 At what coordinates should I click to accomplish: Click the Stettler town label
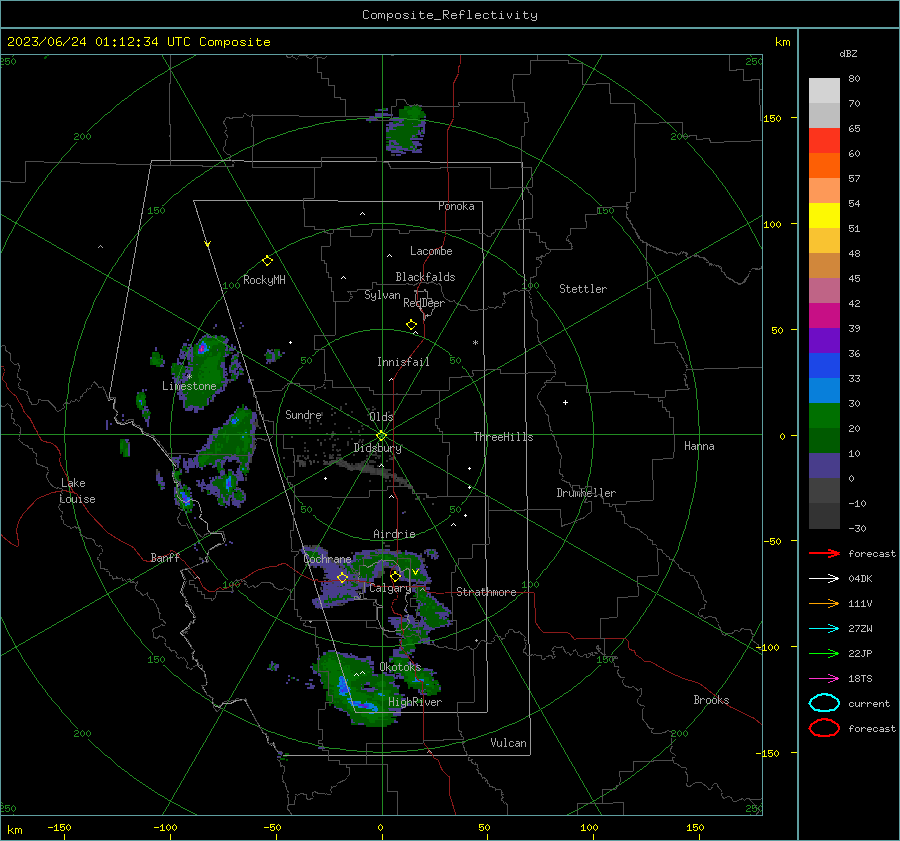point(583,289)
